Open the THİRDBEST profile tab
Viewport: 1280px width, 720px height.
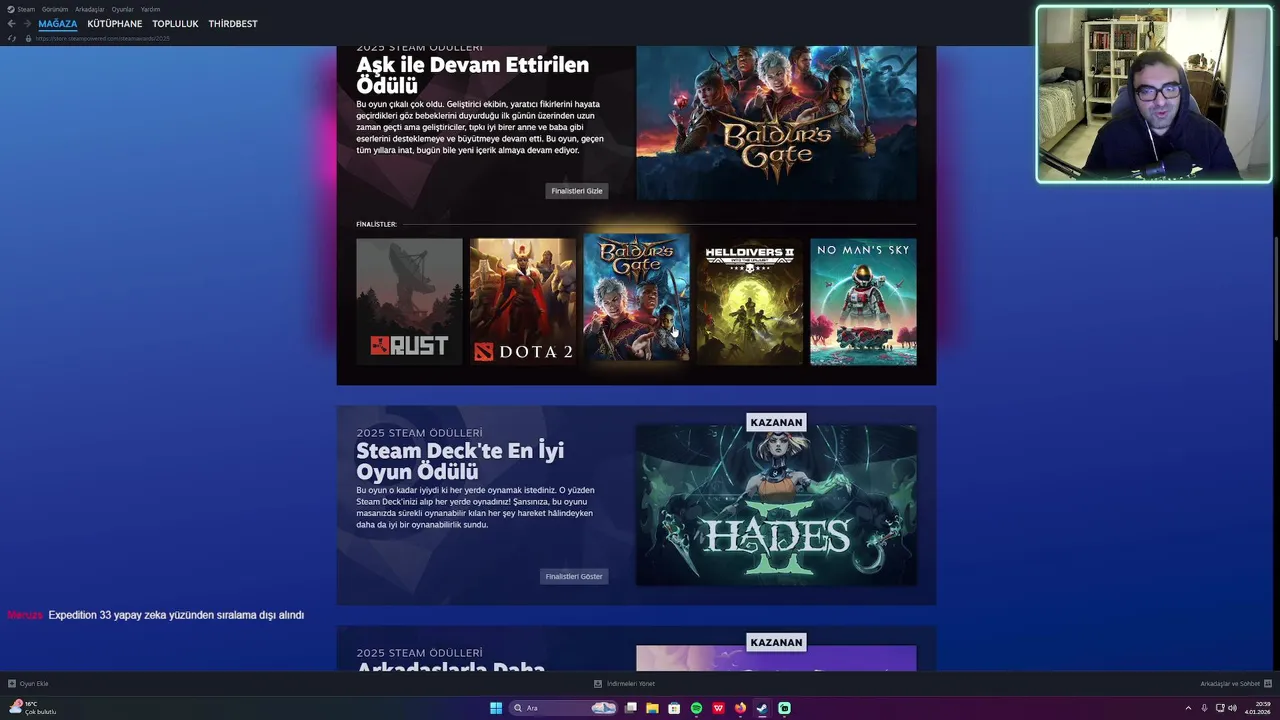point(233,24)
